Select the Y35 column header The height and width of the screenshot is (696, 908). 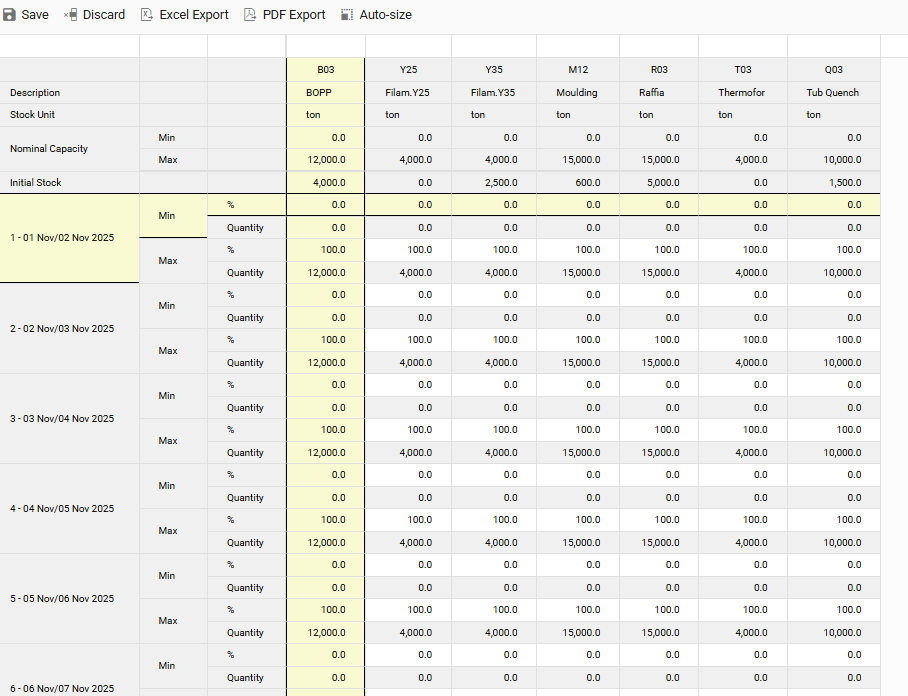(494, 69)
